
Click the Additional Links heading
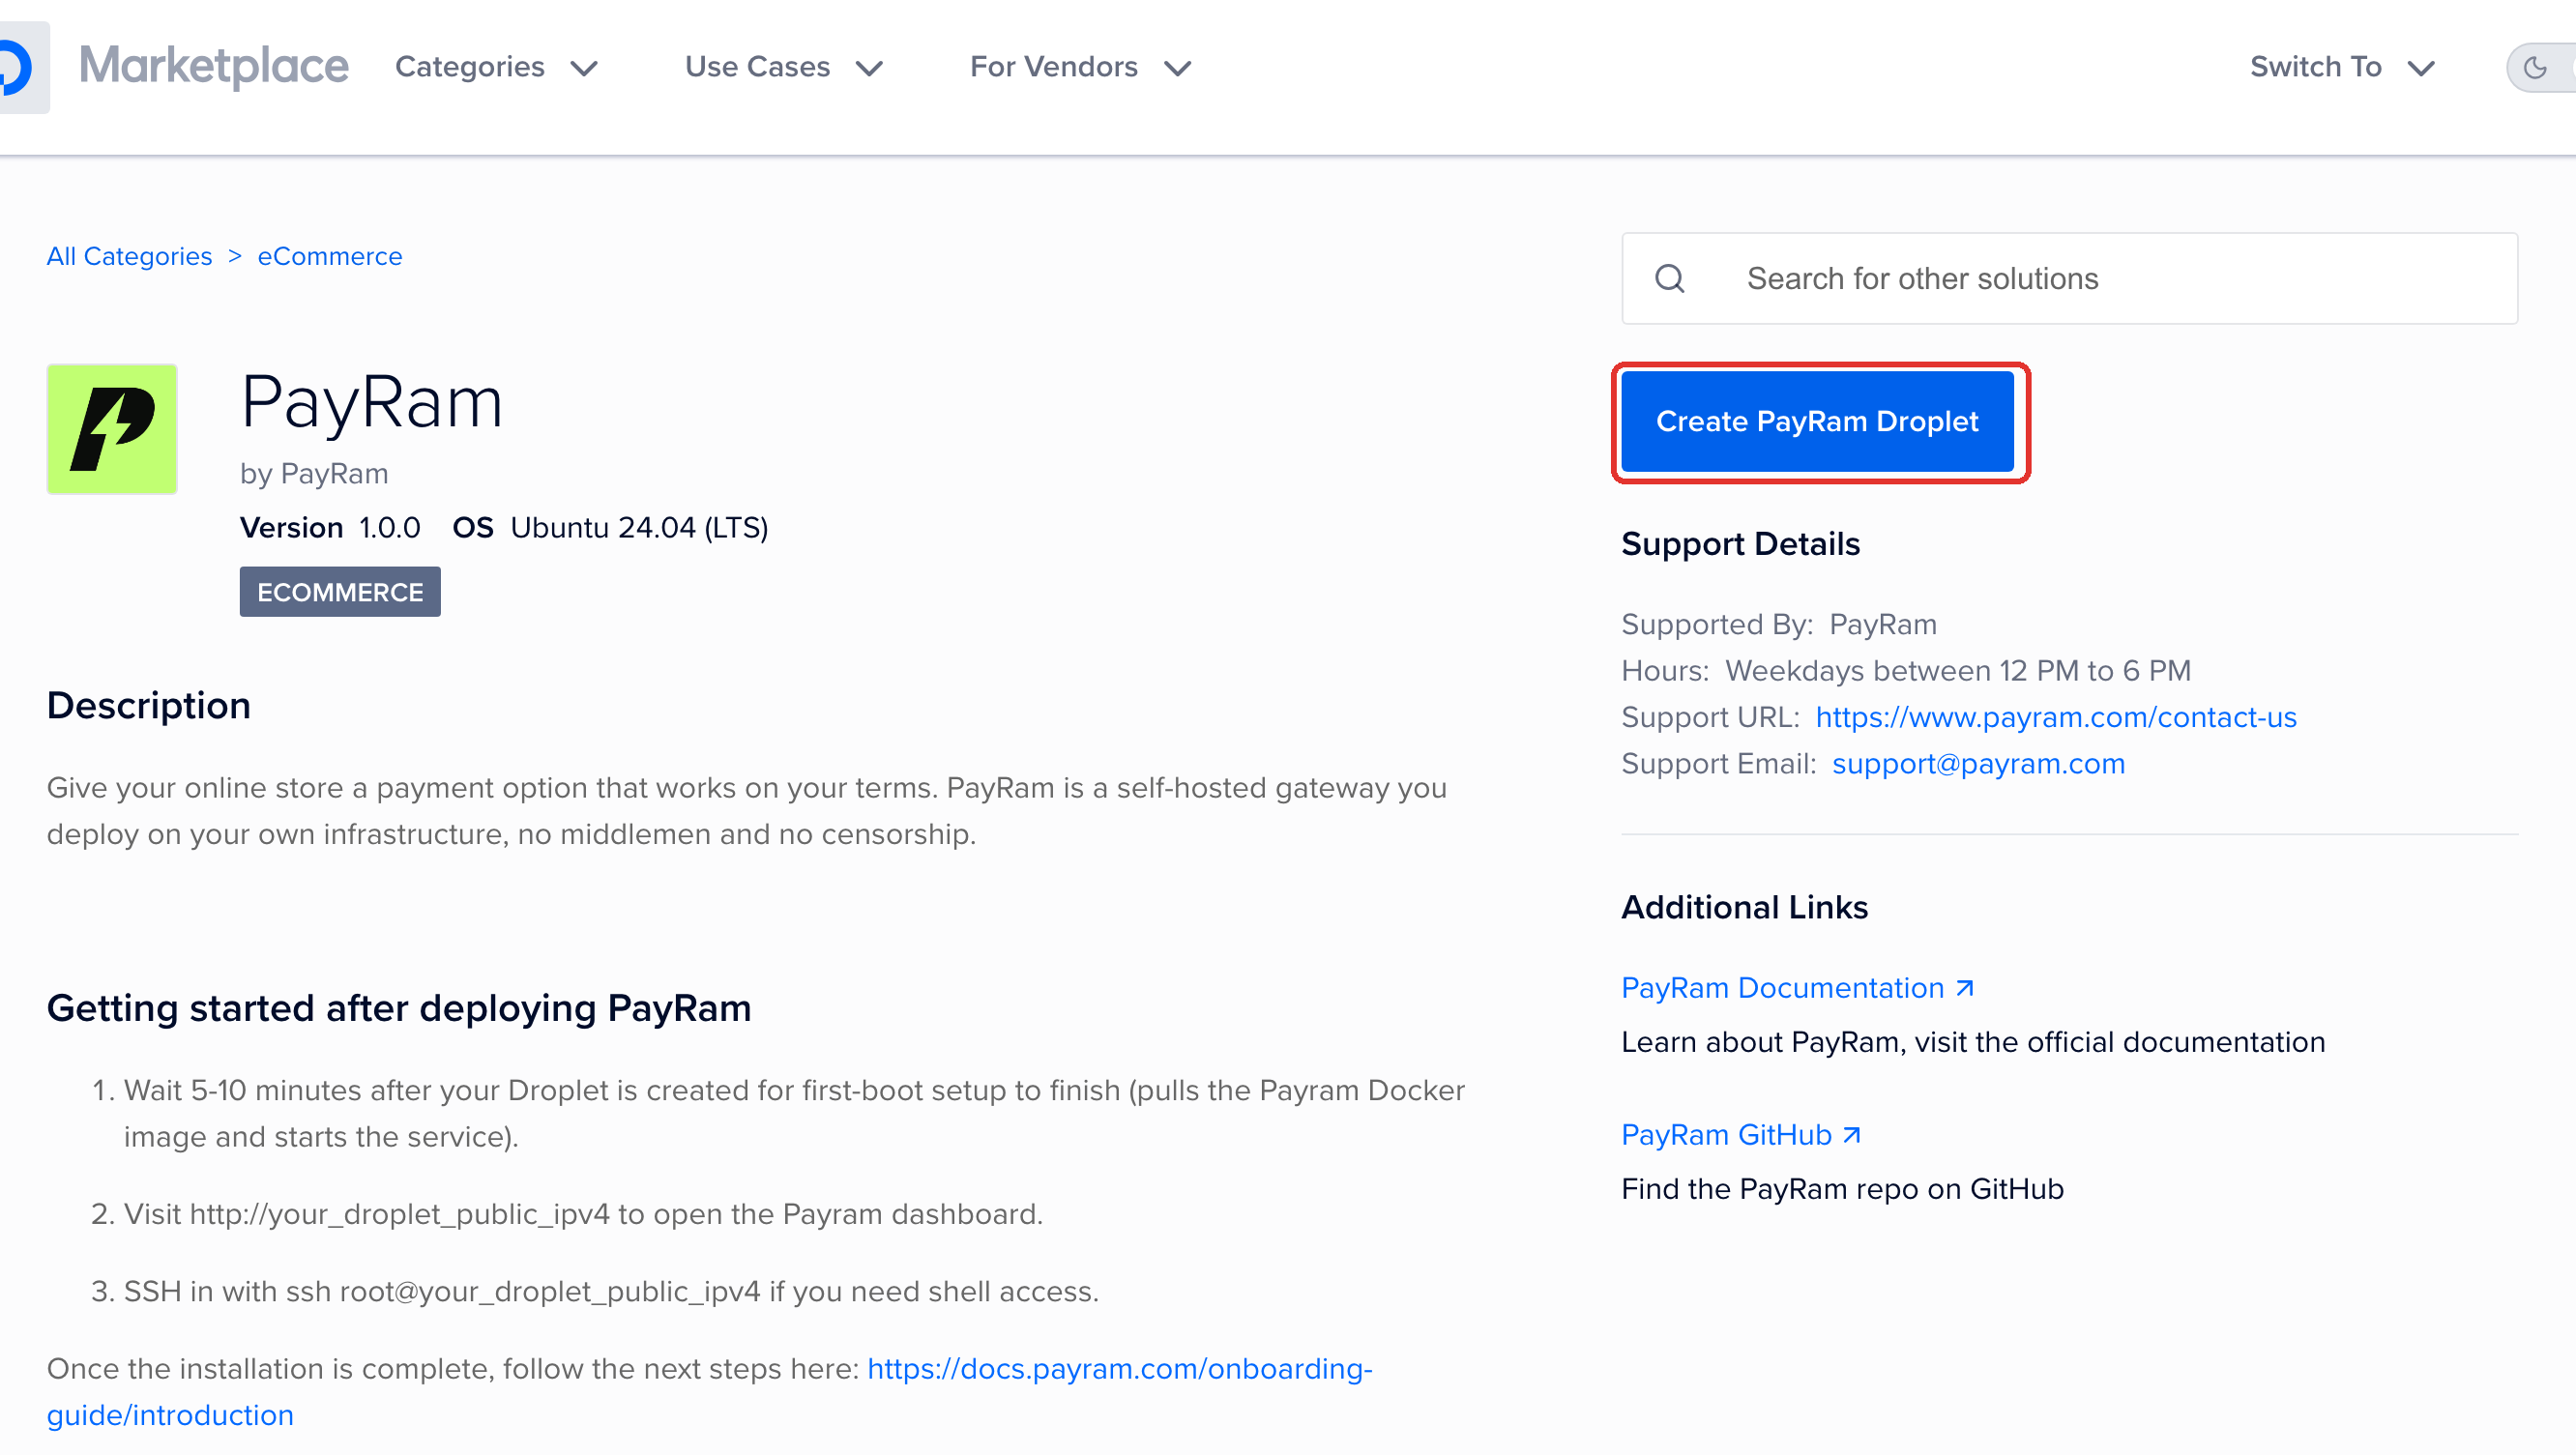click(1744, 907)
